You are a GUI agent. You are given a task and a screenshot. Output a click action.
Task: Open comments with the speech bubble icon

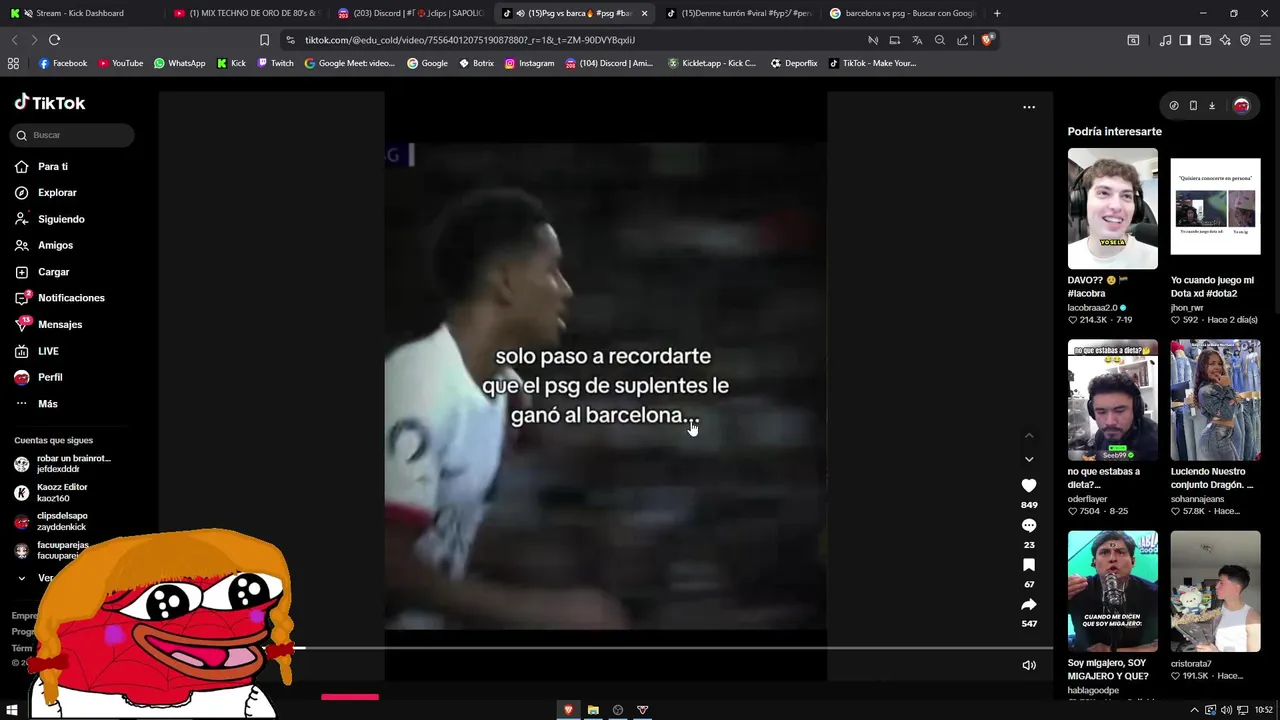1029,525
